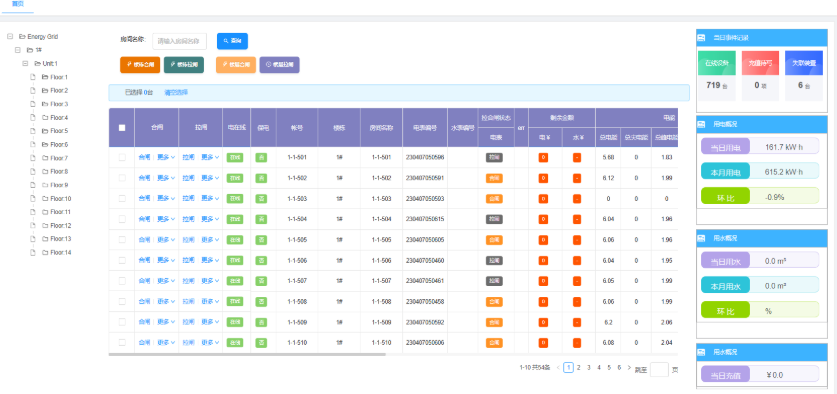Click the document icon before Floor:14

(33, 253)
